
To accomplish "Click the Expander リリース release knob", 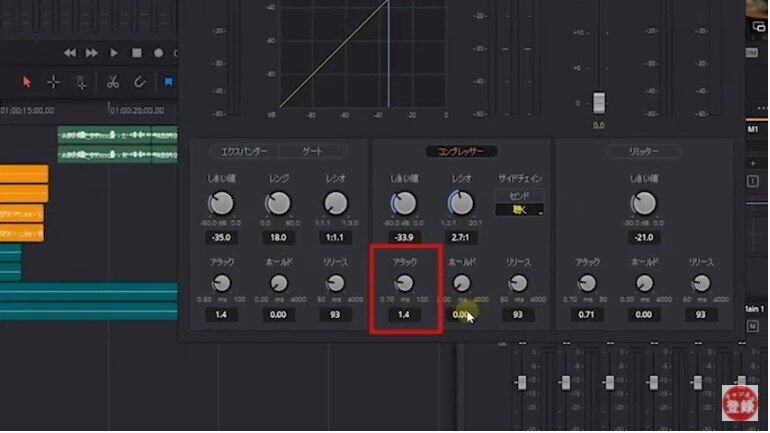I will pos(335,283).
